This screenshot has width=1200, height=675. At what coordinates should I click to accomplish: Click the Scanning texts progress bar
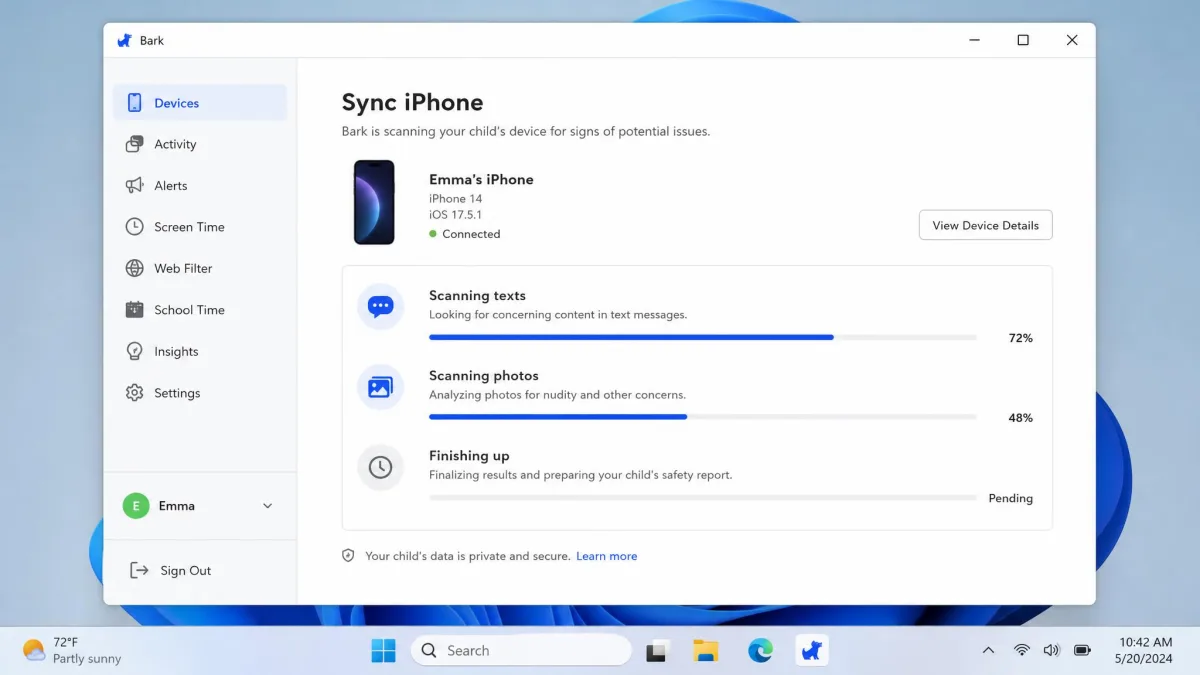pos(702,338)
